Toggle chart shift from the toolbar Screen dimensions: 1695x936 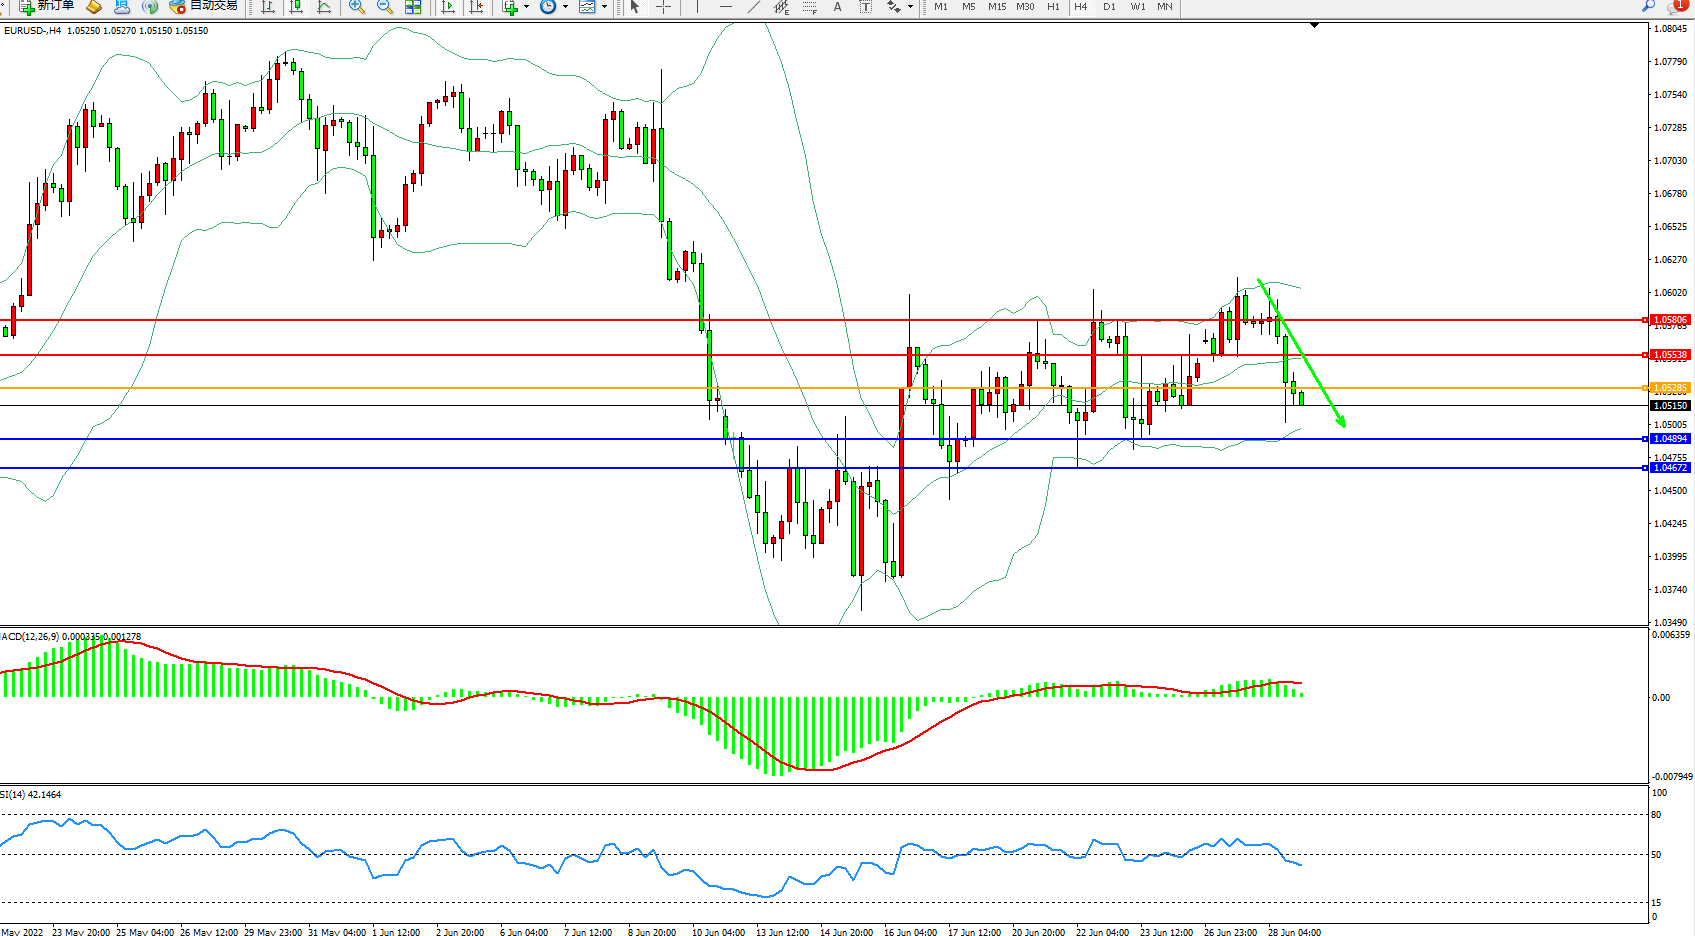[476, 7]
